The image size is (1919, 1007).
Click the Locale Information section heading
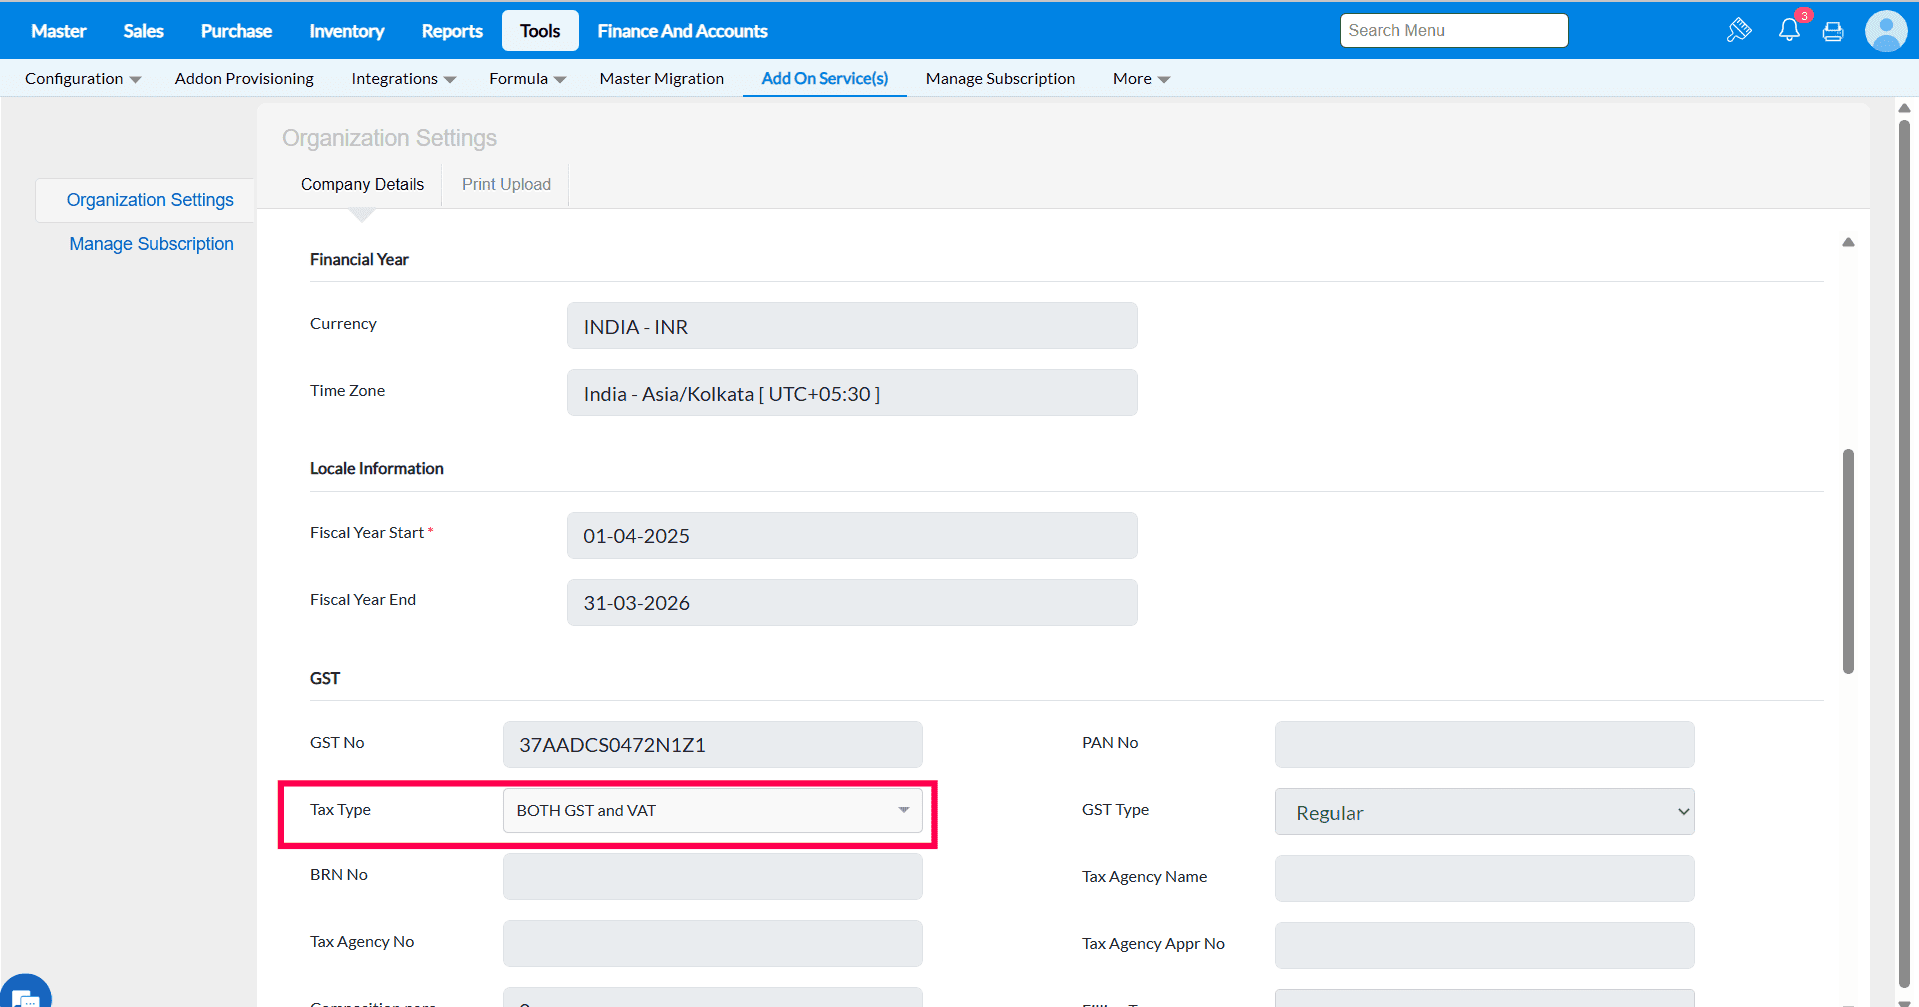[x=377, y=468]
